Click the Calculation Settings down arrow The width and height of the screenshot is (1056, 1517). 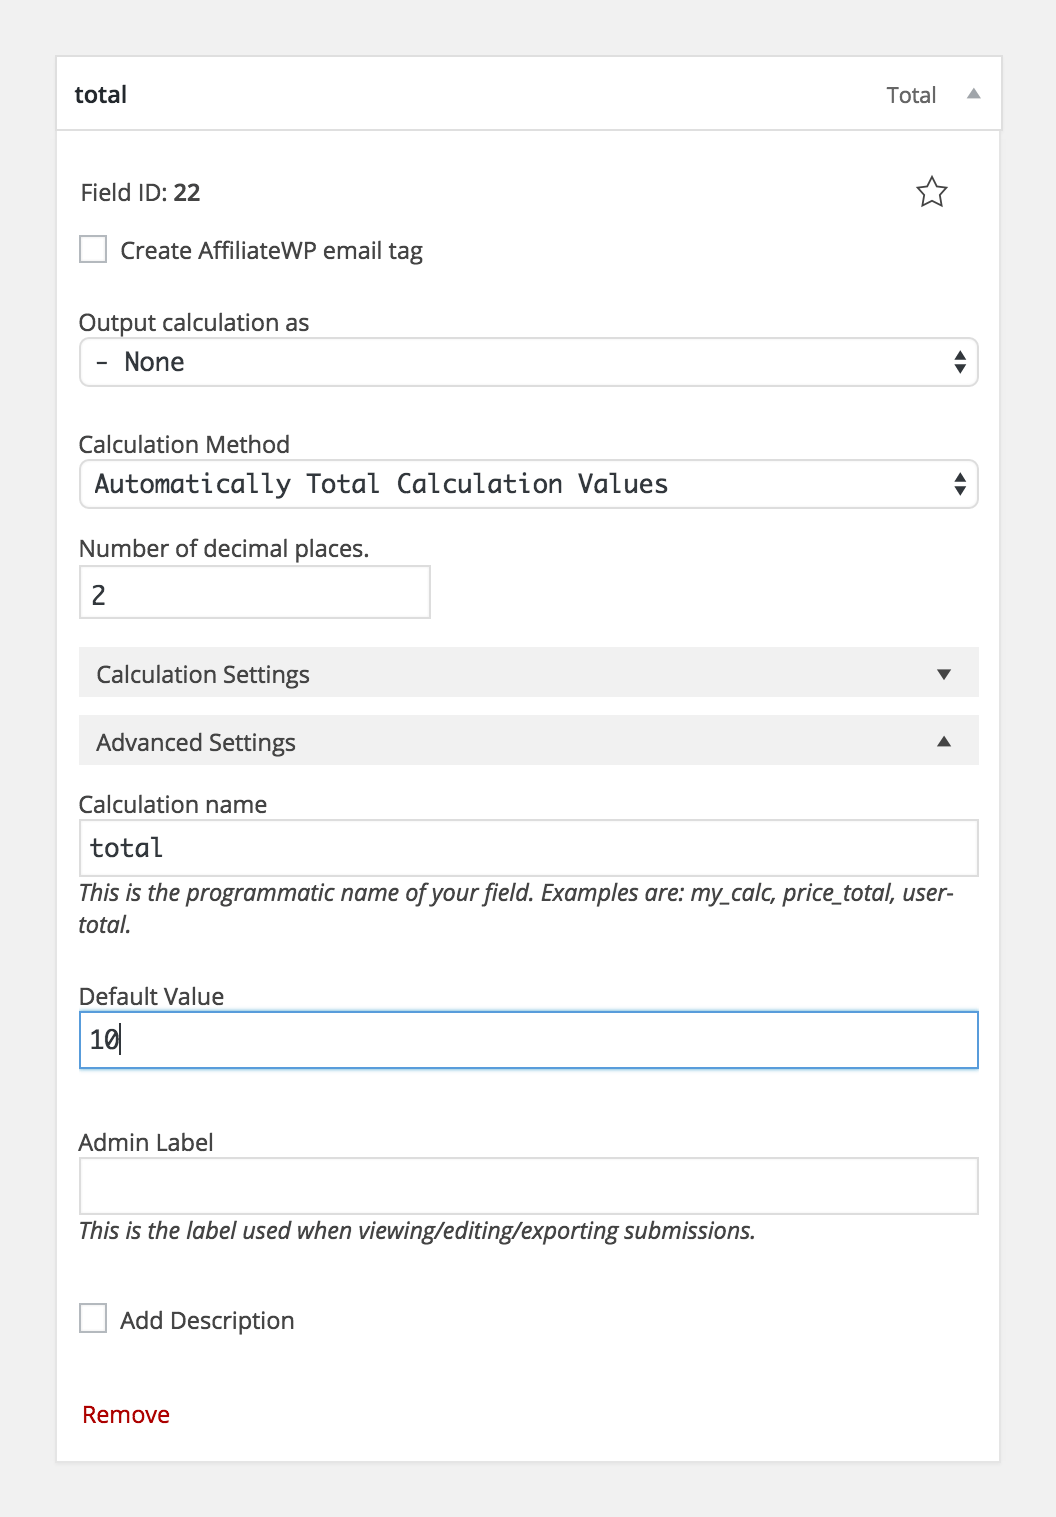tap(943, 674)
